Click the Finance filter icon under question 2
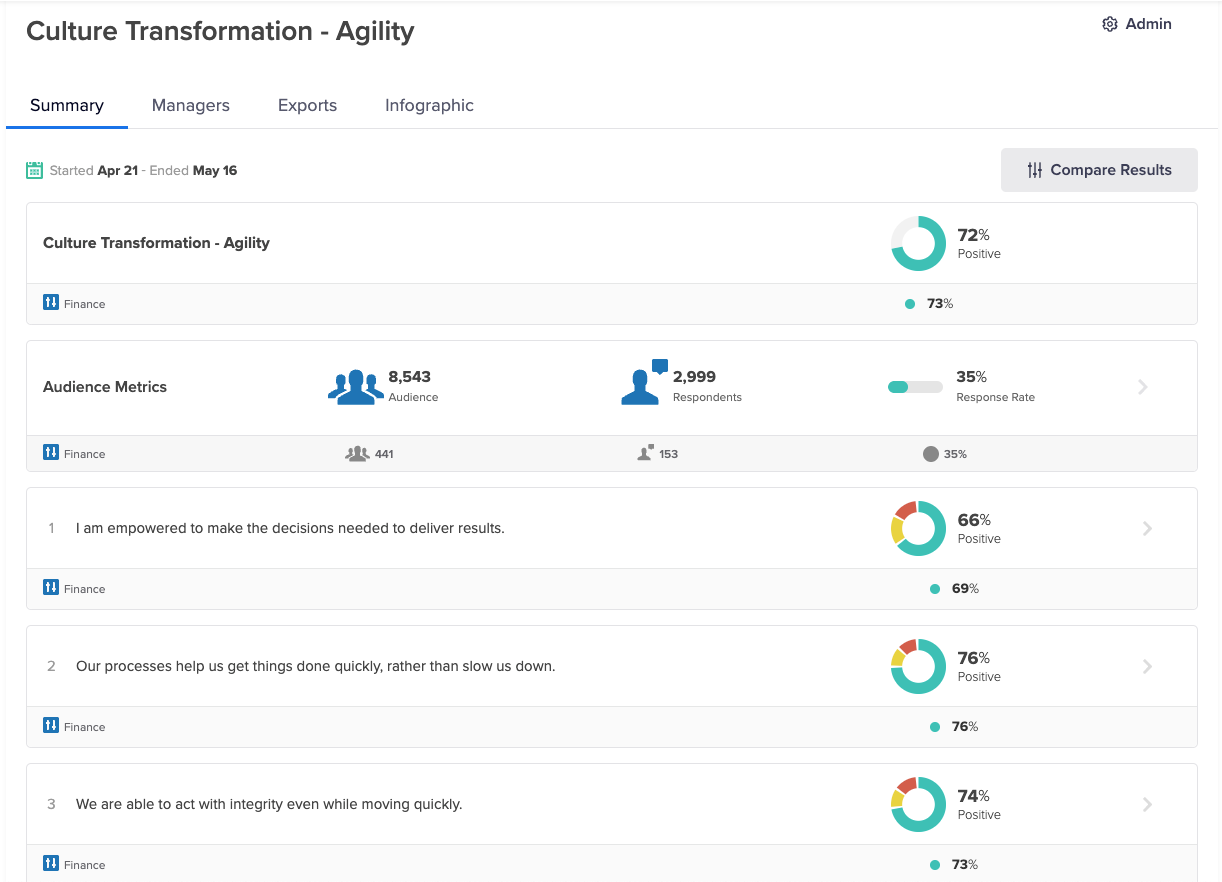This screenshot has width=1222, height=882. coord(51,725)
